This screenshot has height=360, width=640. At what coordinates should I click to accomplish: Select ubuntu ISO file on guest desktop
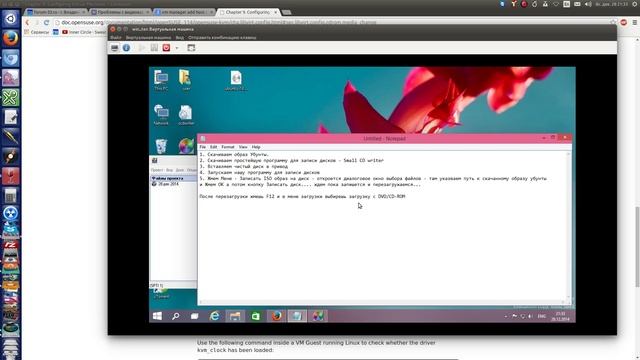(x=236, y=80)
